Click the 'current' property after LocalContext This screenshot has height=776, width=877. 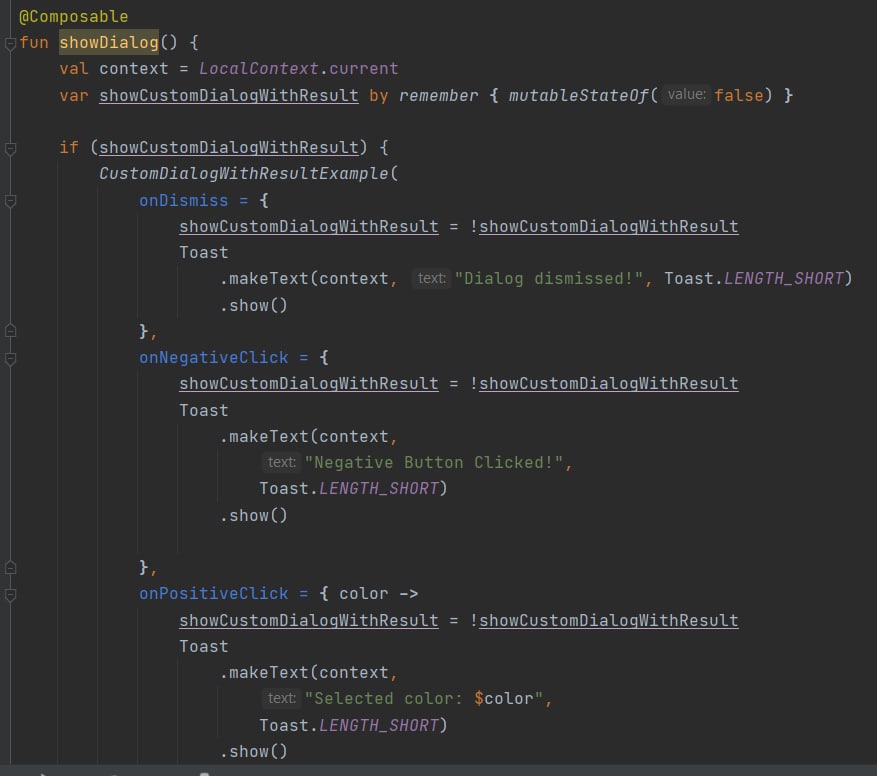coord(364,68)
